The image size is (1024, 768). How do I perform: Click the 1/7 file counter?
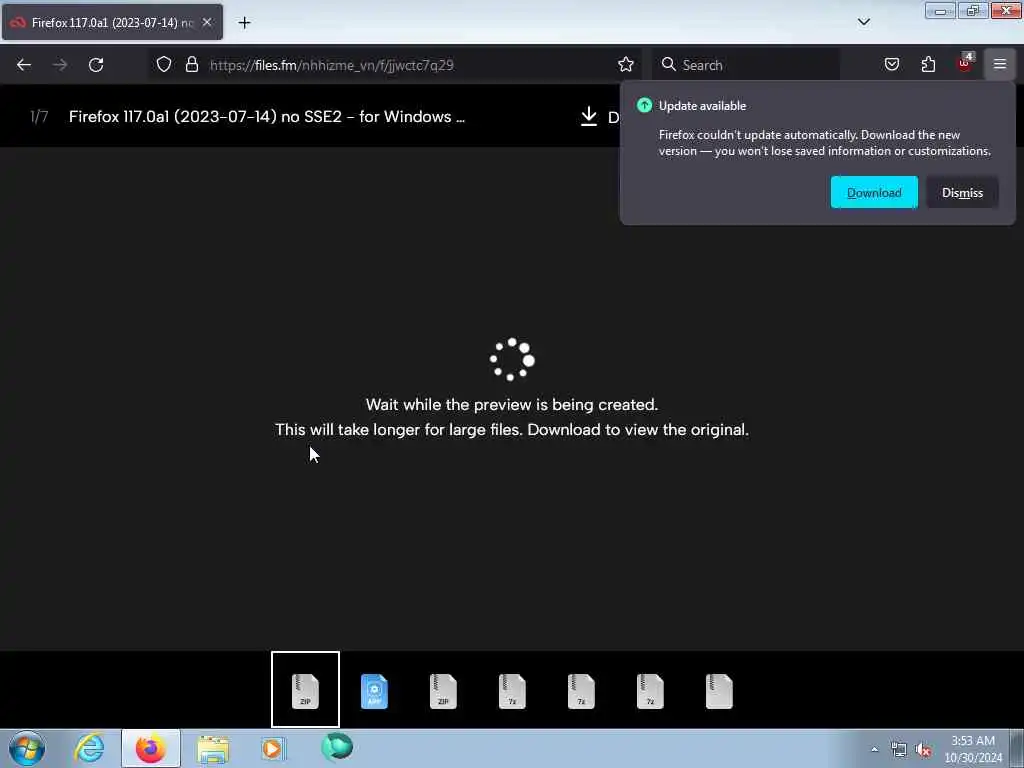pyautogui.click(x=39, y=116)
